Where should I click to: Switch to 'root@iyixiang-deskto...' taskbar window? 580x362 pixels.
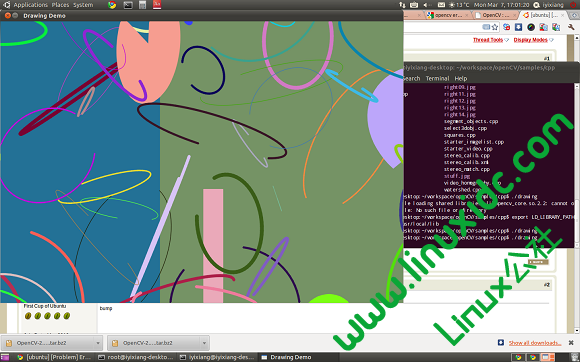point(136,357)
